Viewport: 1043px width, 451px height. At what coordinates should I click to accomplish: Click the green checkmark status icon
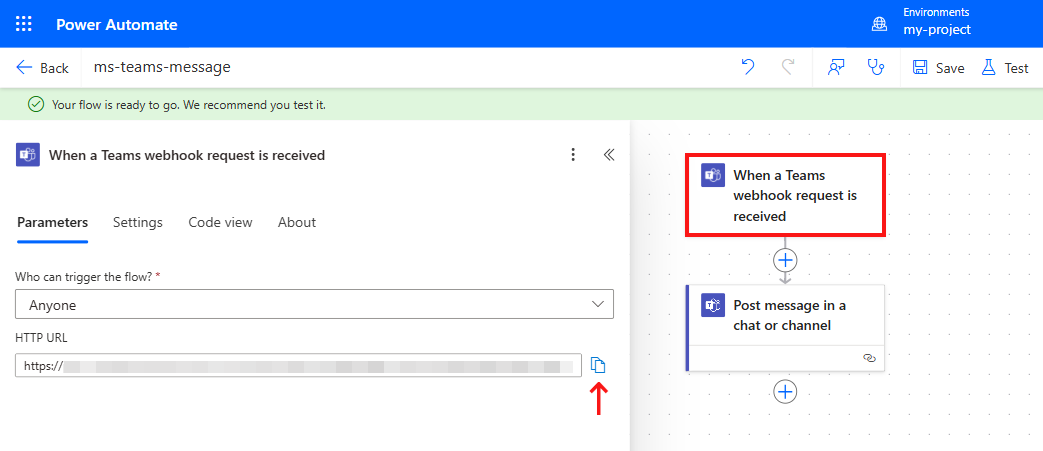(37, 104)
